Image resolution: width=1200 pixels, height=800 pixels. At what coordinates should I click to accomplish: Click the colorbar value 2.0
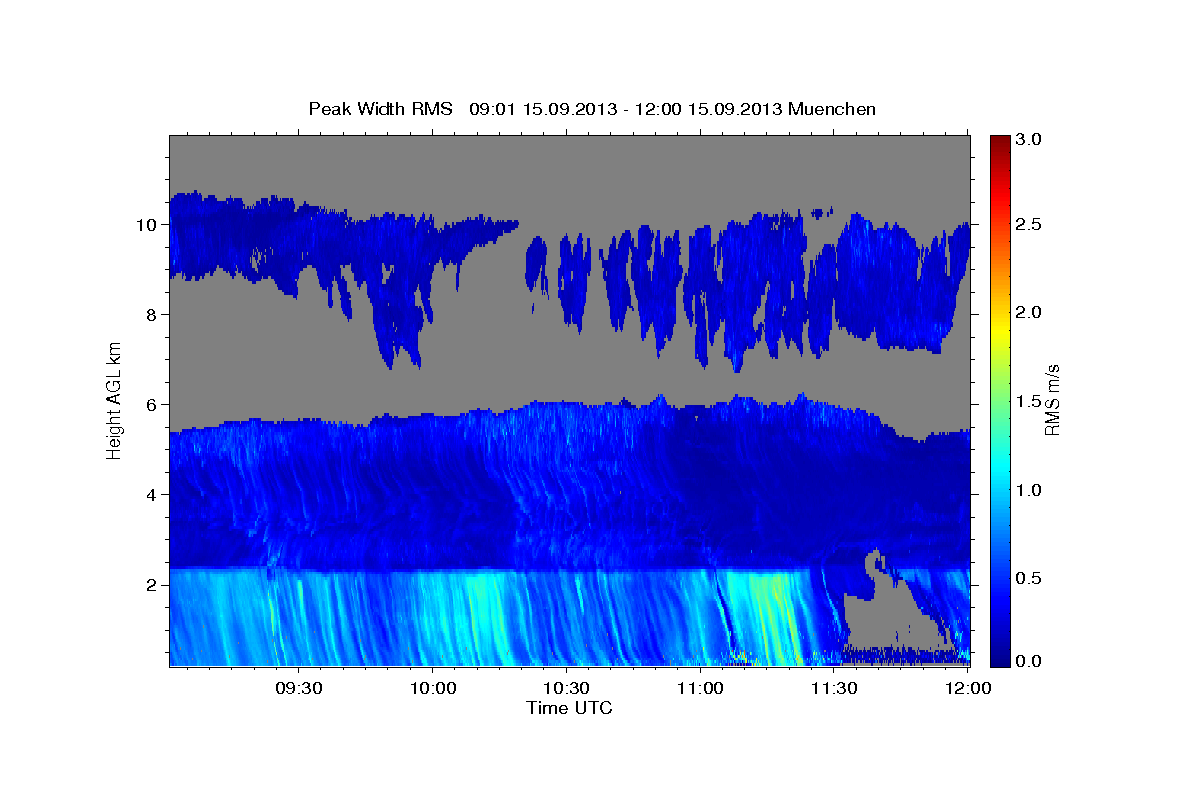1029,312
